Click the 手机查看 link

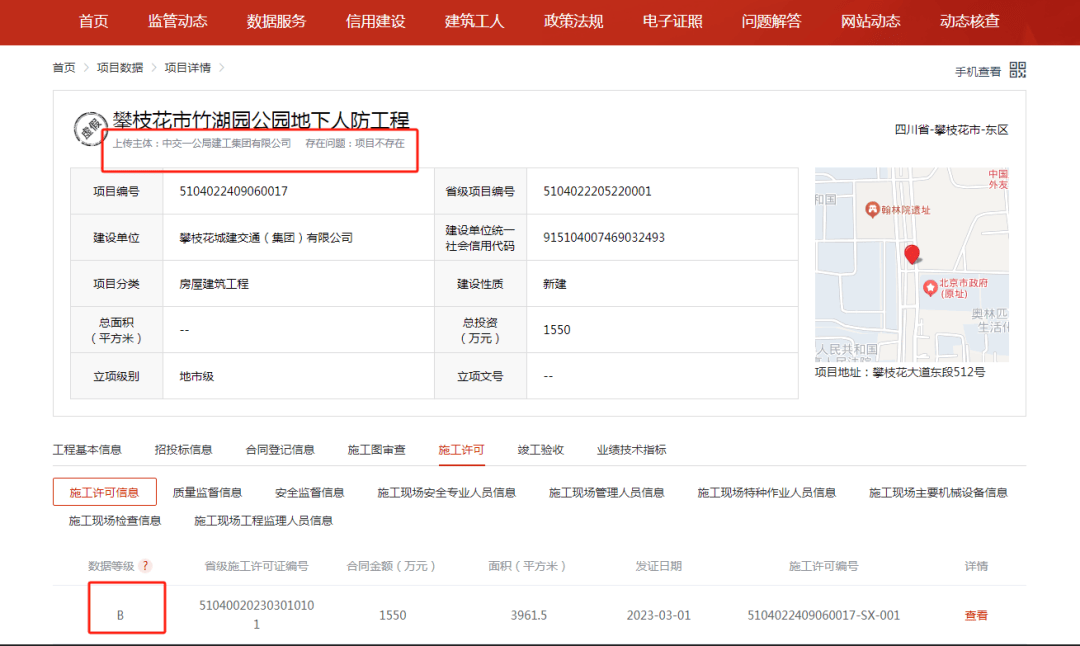[x=977, y=72]
